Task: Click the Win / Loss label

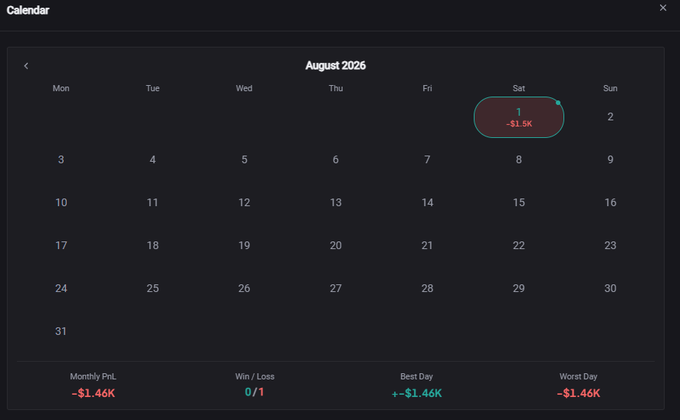Action: tap(255, 377)
